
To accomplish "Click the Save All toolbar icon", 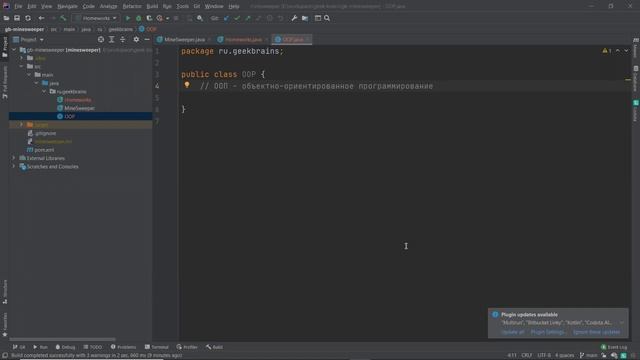I will click(17, 18).
